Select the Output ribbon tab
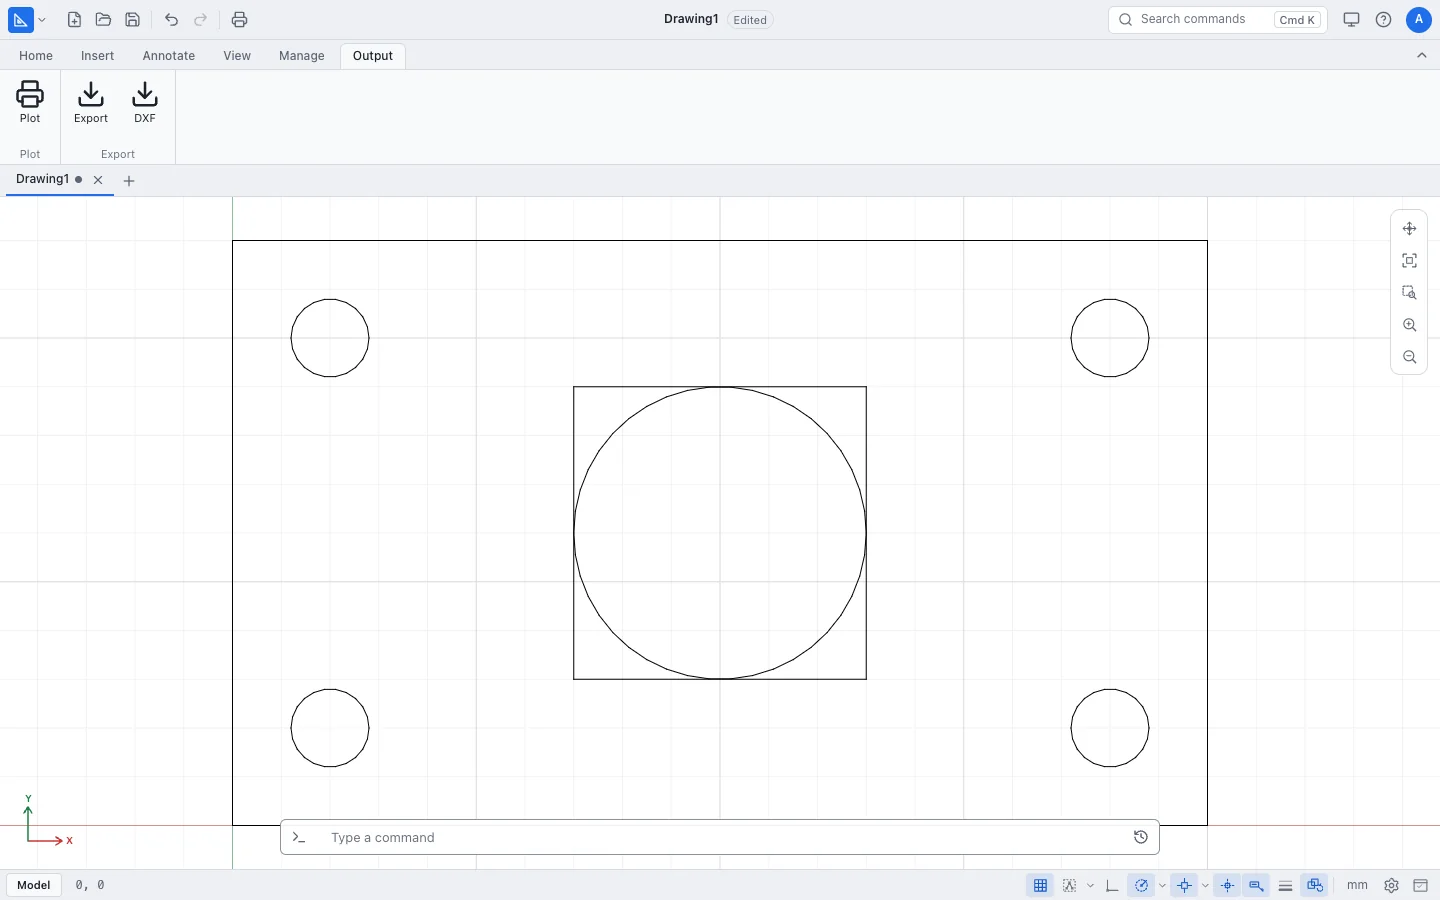Image resolution: width=1440 pixels, height=900 pixels. tap(373, 56)
